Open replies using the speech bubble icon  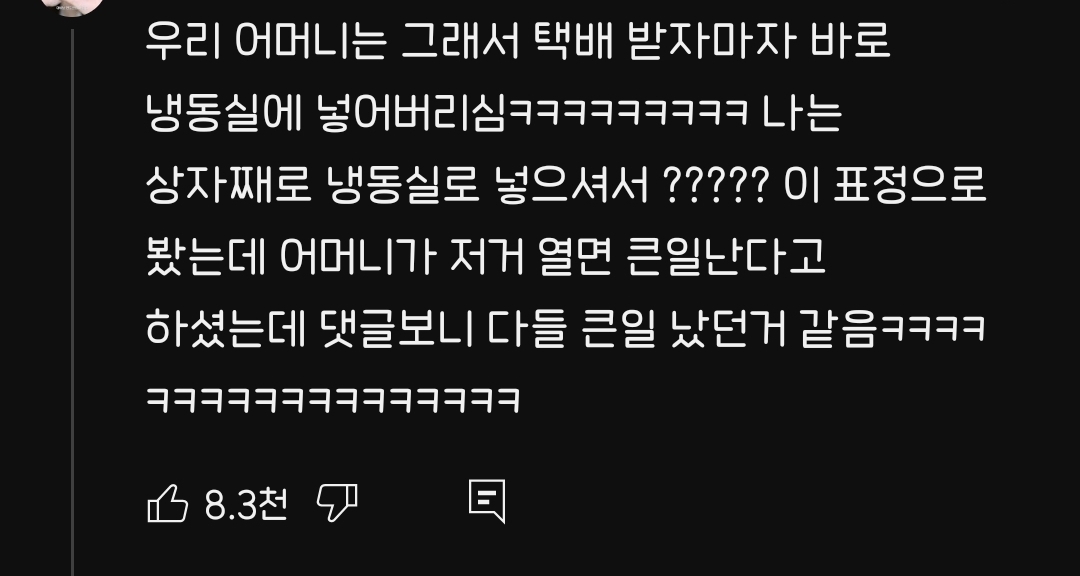pyautogui.click(x=487, y=502)
